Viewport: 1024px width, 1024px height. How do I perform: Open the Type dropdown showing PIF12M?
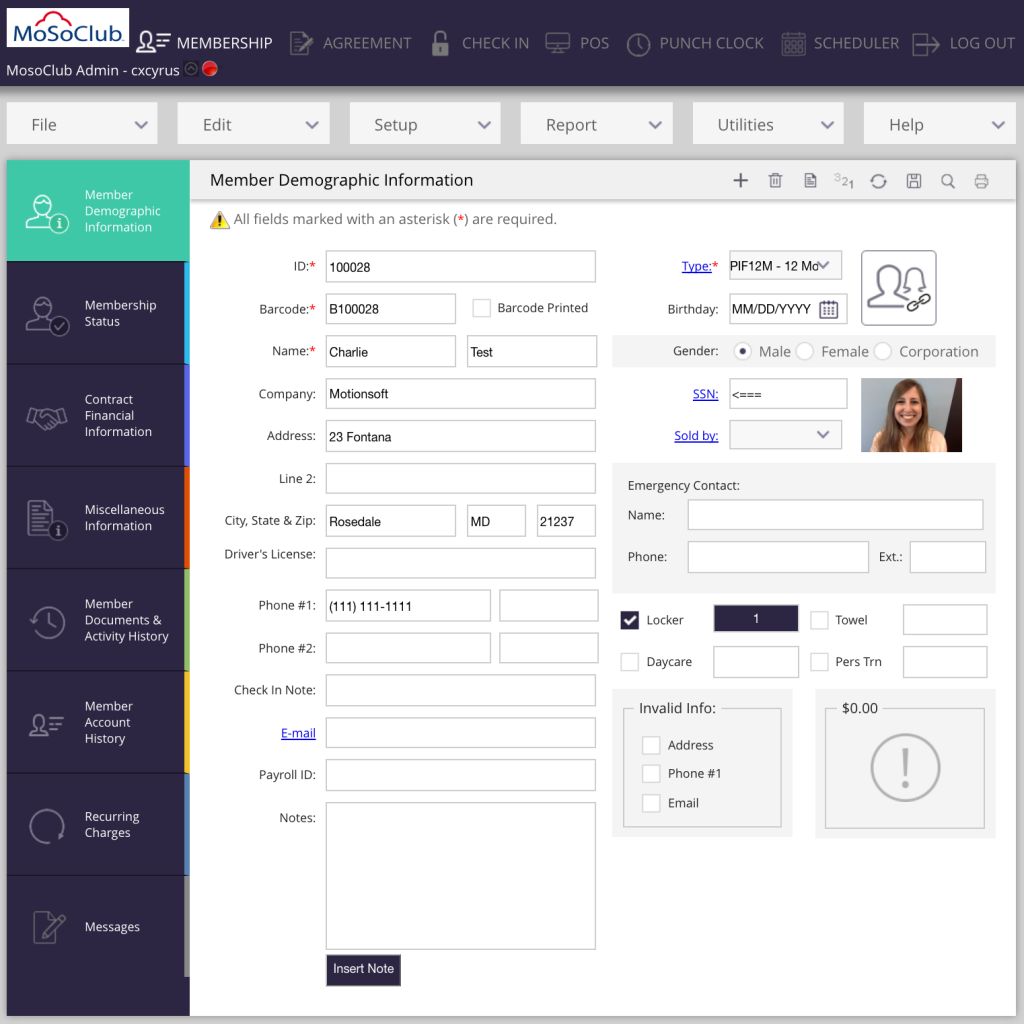click(x=787, y=265)
